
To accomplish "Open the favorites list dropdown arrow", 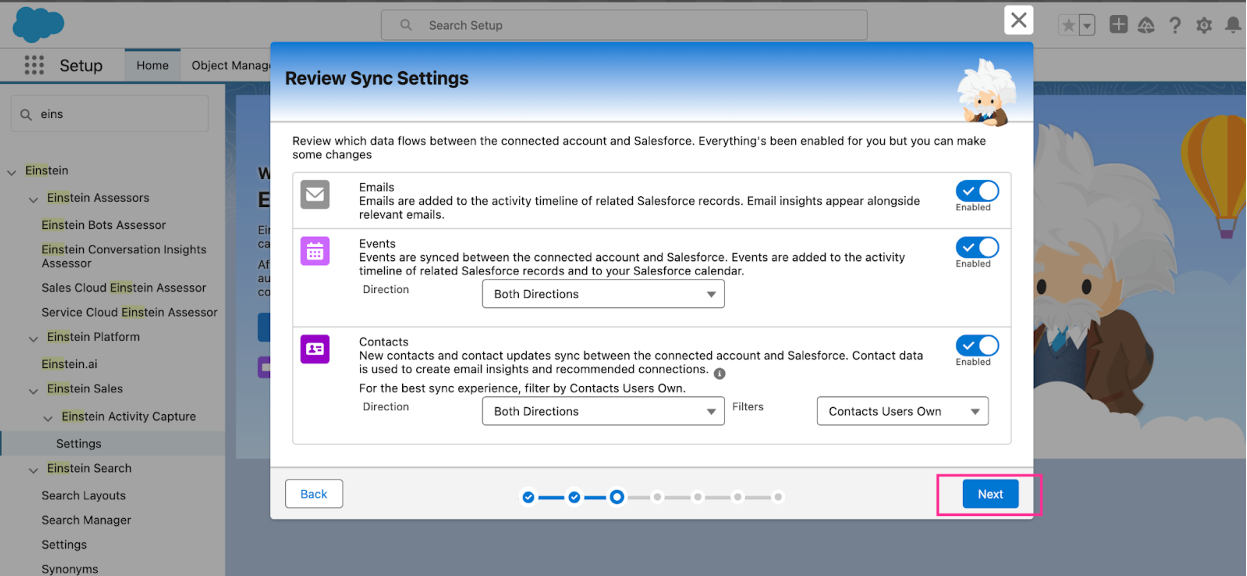I will [x=1087, y=26].
